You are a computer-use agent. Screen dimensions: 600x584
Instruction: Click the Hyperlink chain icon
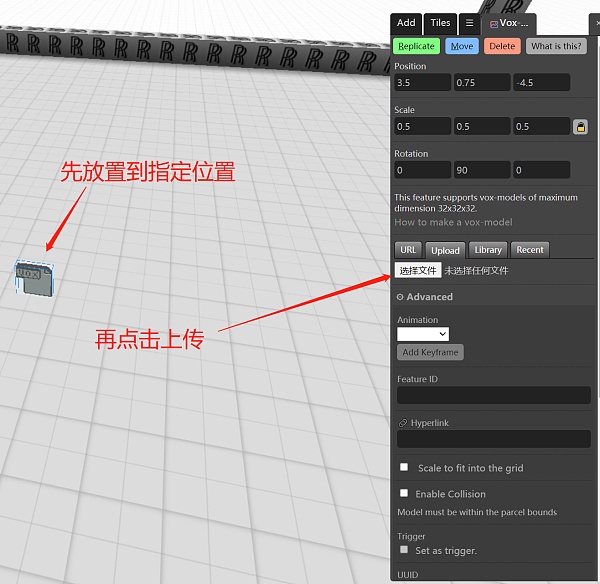(x=402, y=424)
